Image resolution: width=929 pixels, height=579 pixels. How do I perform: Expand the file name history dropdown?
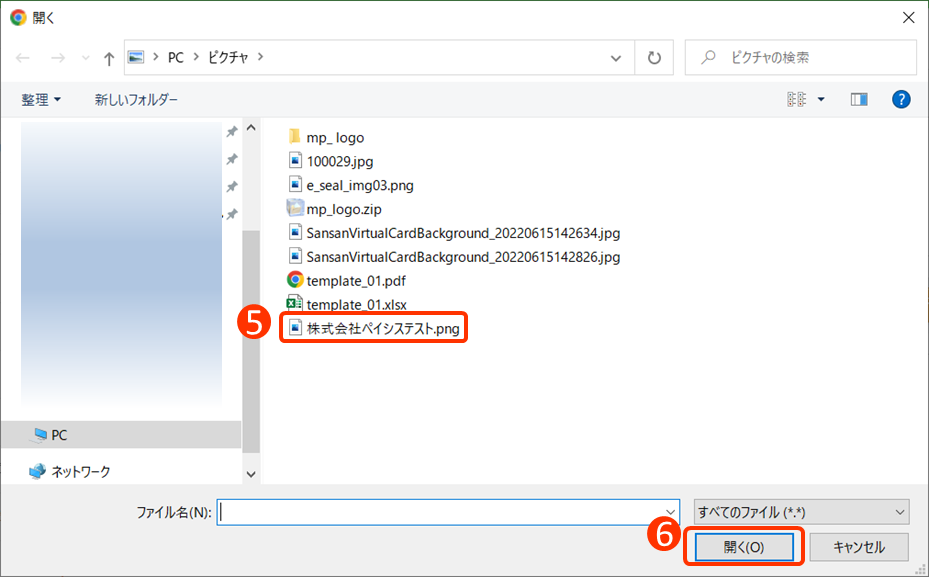click(x=671, y=512)
